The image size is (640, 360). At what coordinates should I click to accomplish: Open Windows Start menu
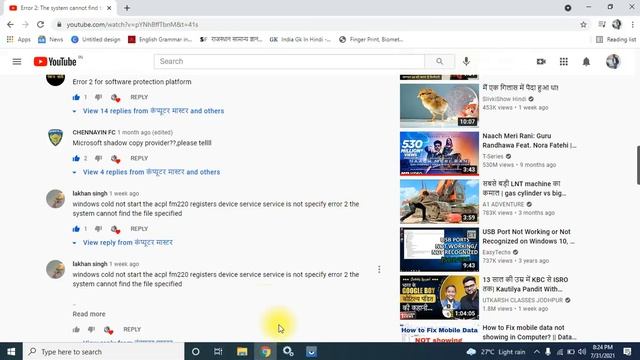(x=11, y=351)
